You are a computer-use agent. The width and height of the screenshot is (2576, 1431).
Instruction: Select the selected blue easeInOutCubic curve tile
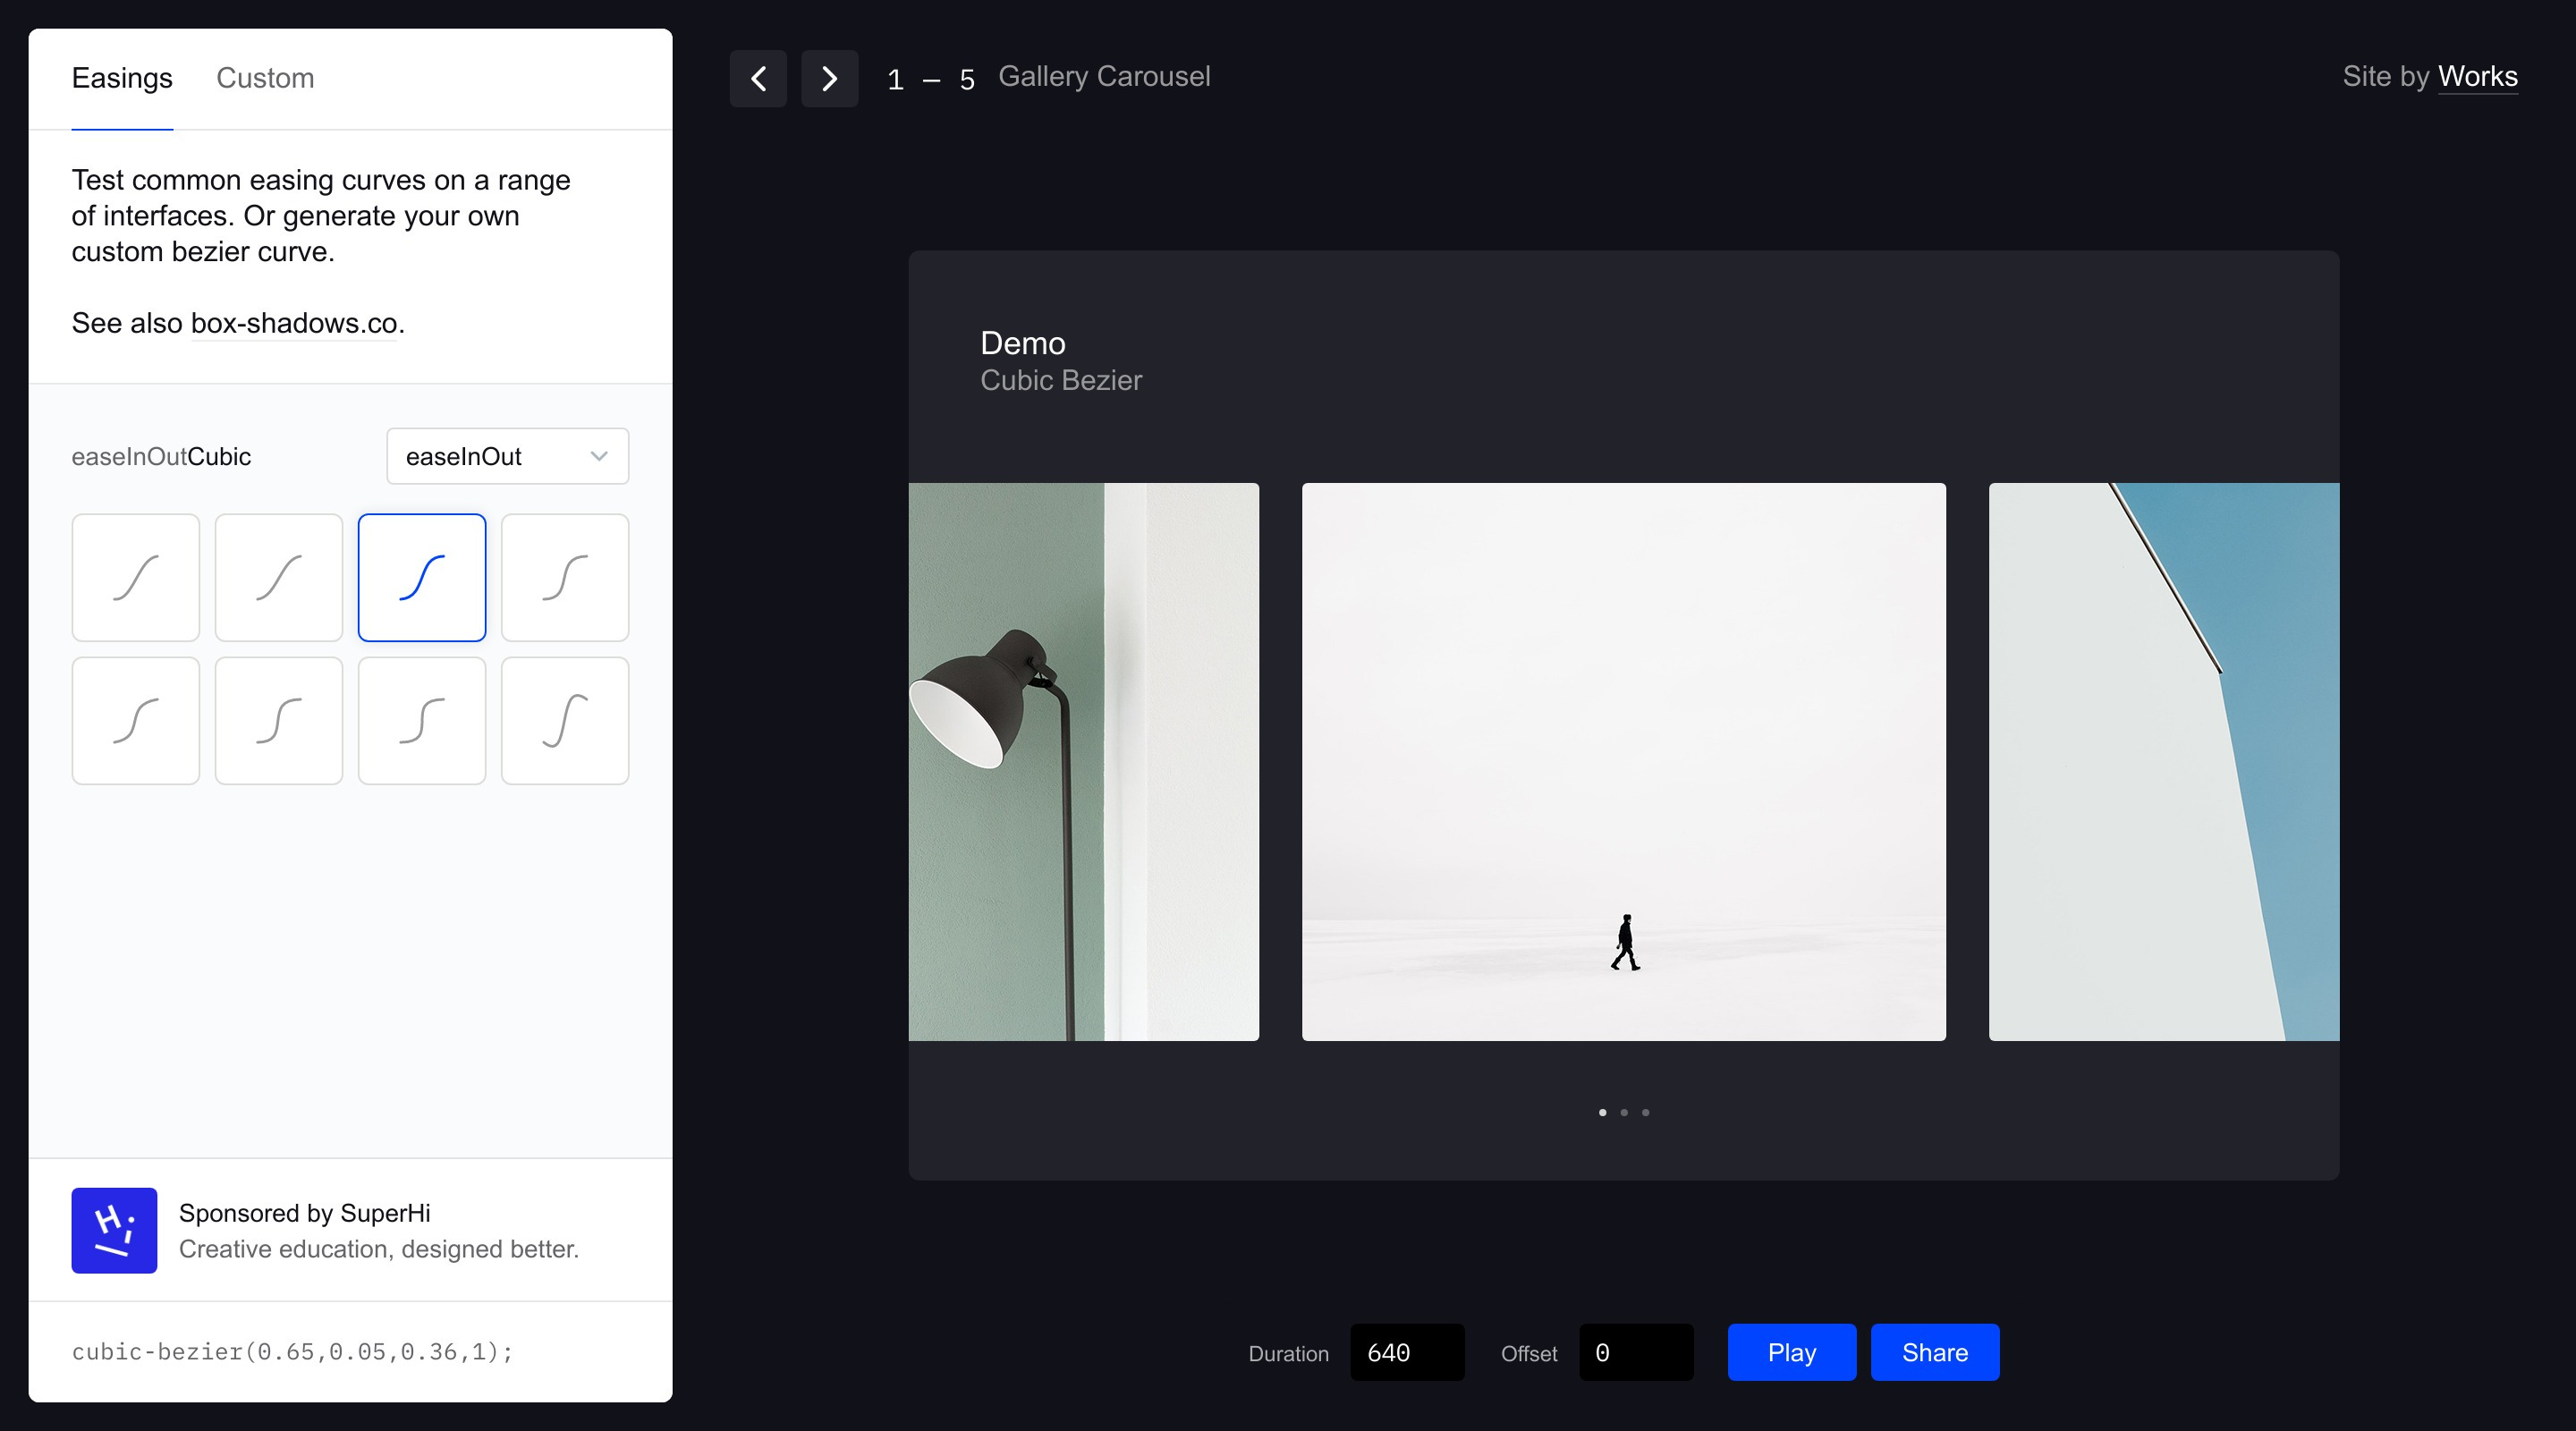click(x=422, y=577)
